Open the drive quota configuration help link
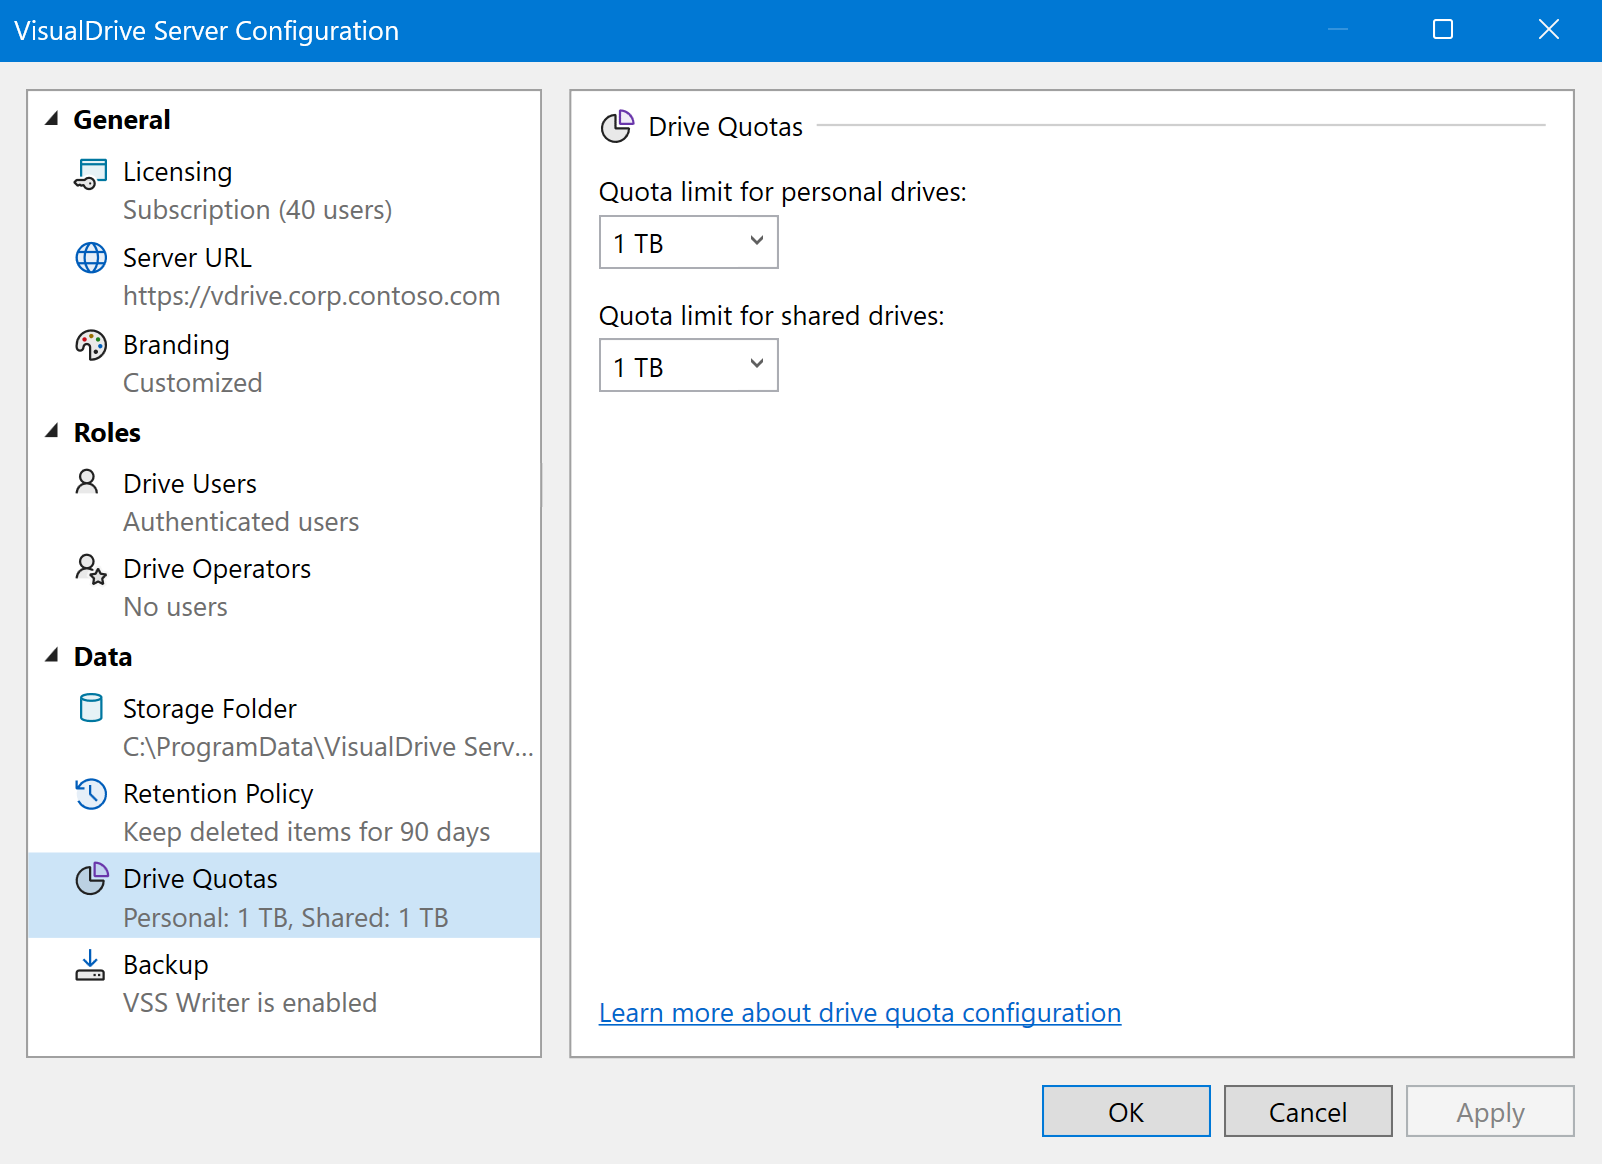Image resolution: width=1602 pixels, height=1164 pixels. 859,1013
